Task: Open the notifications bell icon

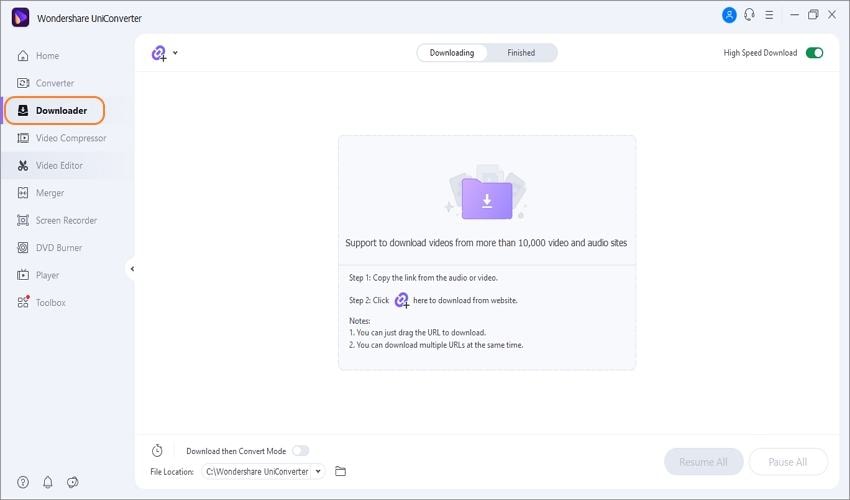Action: pos(48,482)
